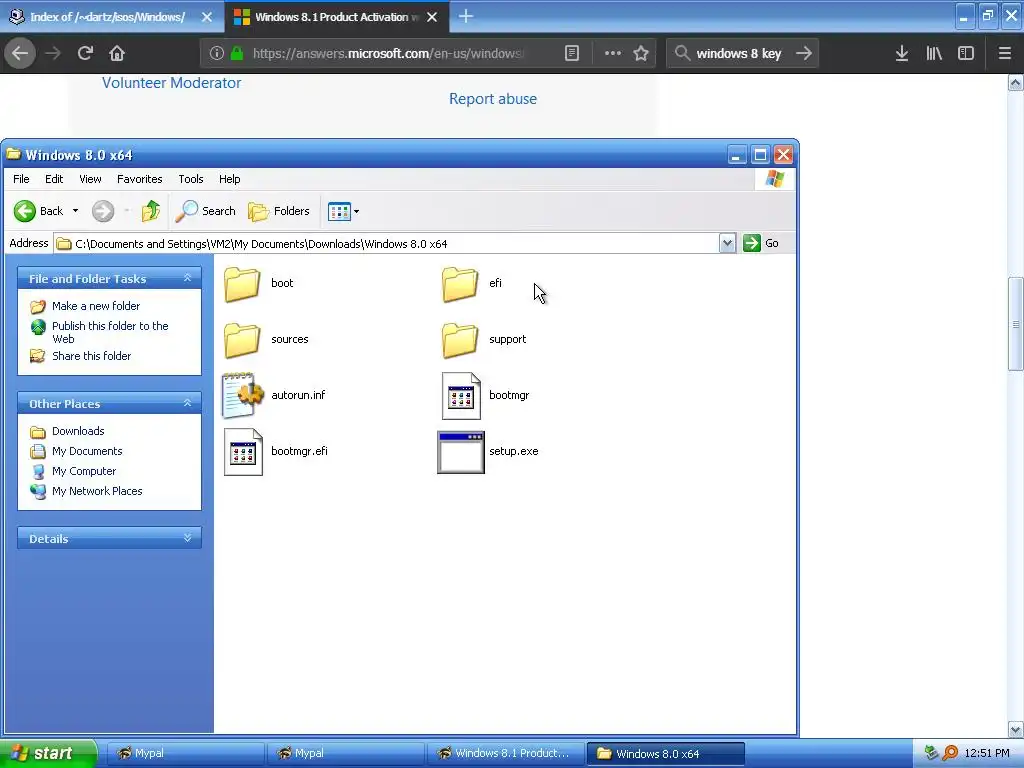Toggle the Folders pane button
Viewport: 1024px width, 768px height.
pos(279,211)
